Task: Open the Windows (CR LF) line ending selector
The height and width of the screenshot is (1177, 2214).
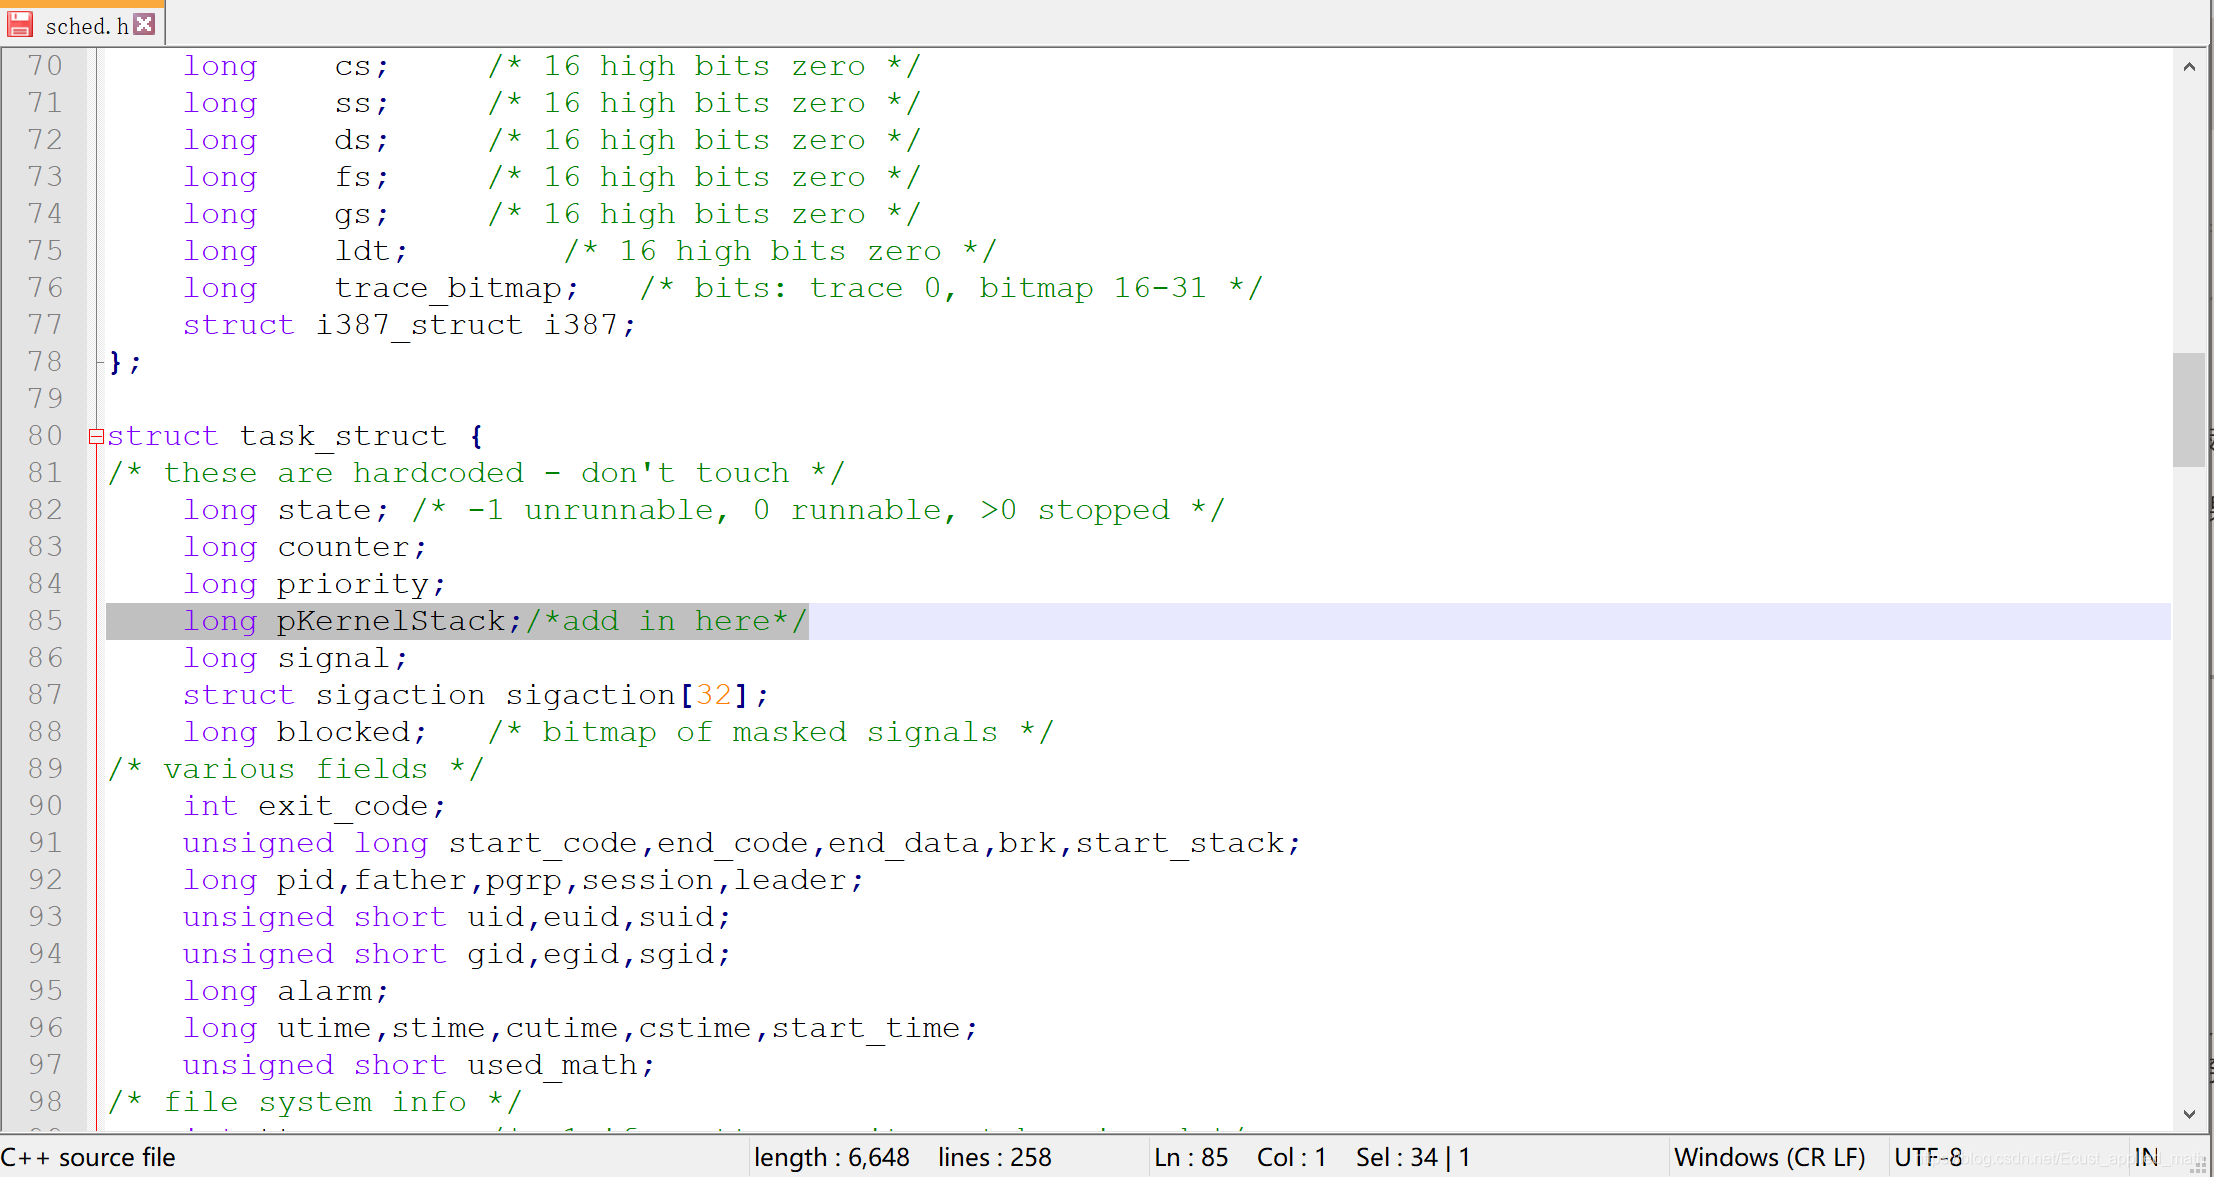Action: pyautogui.click(x=1769, y=1157)
